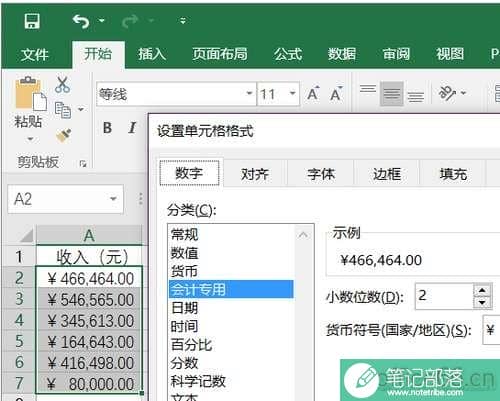Select row 4 header
The width and height of the screenshot is (500, 401).
(x=19, y=320)
